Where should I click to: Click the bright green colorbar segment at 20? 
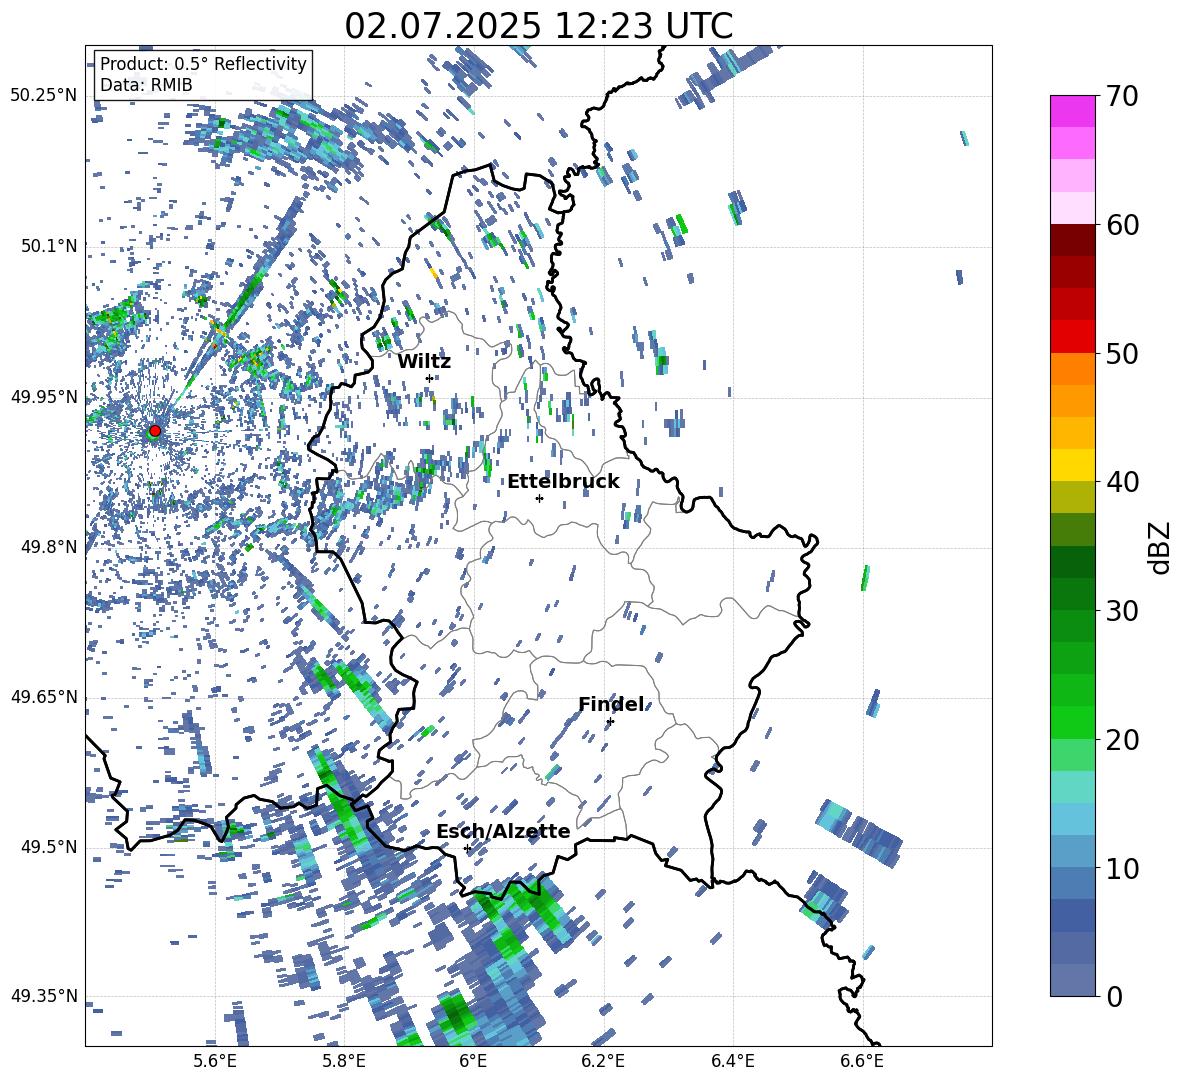[1073, 722]
